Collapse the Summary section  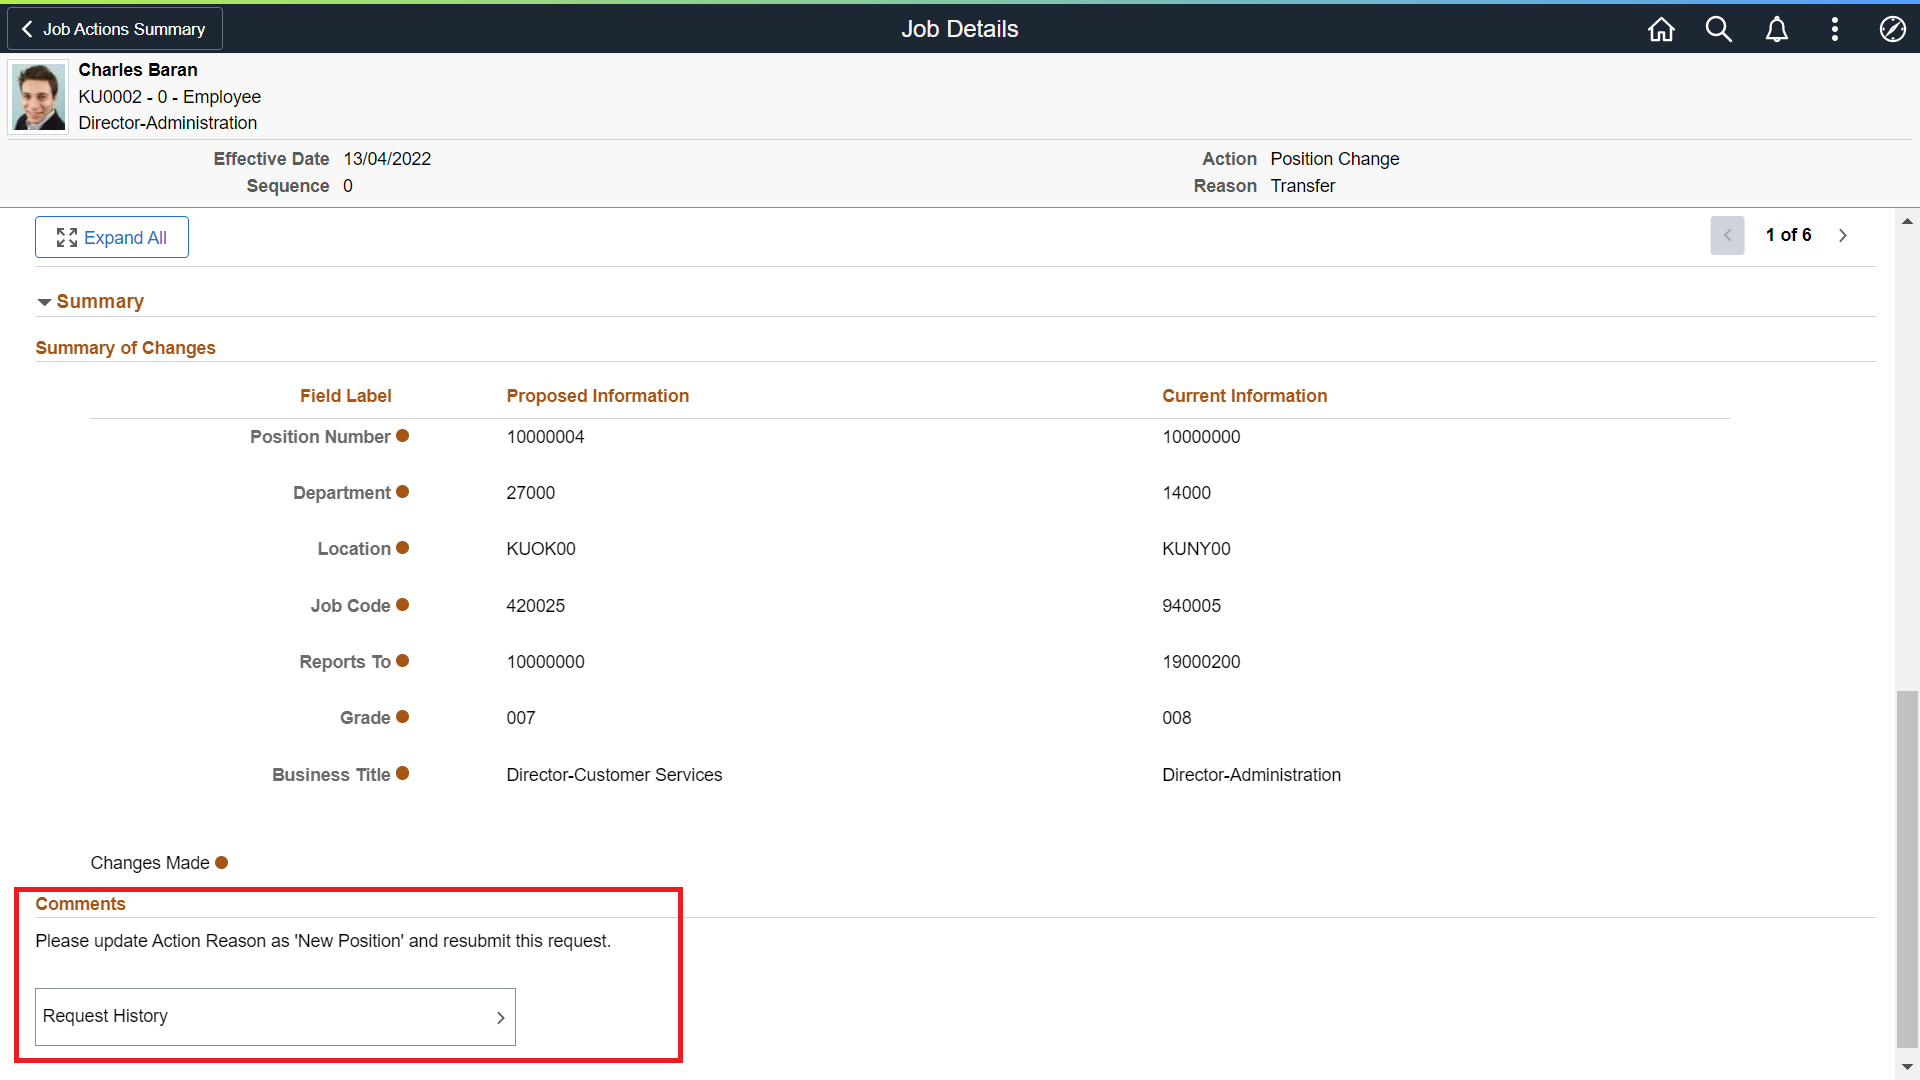coord(44,301)
